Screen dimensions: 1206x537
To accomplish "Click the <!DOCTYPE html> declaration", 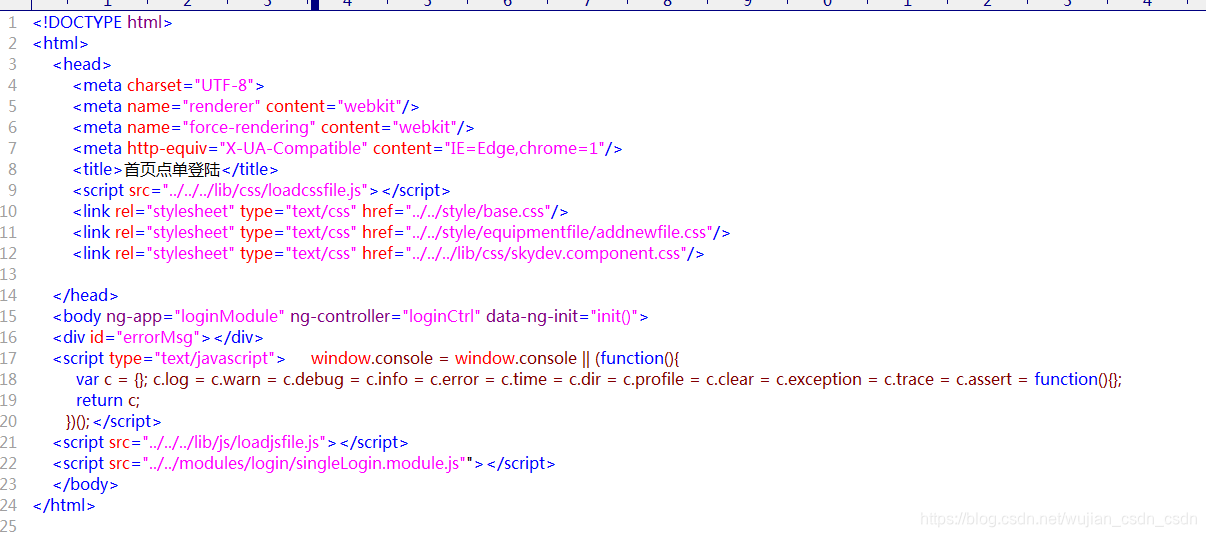I will coord(102,22).
